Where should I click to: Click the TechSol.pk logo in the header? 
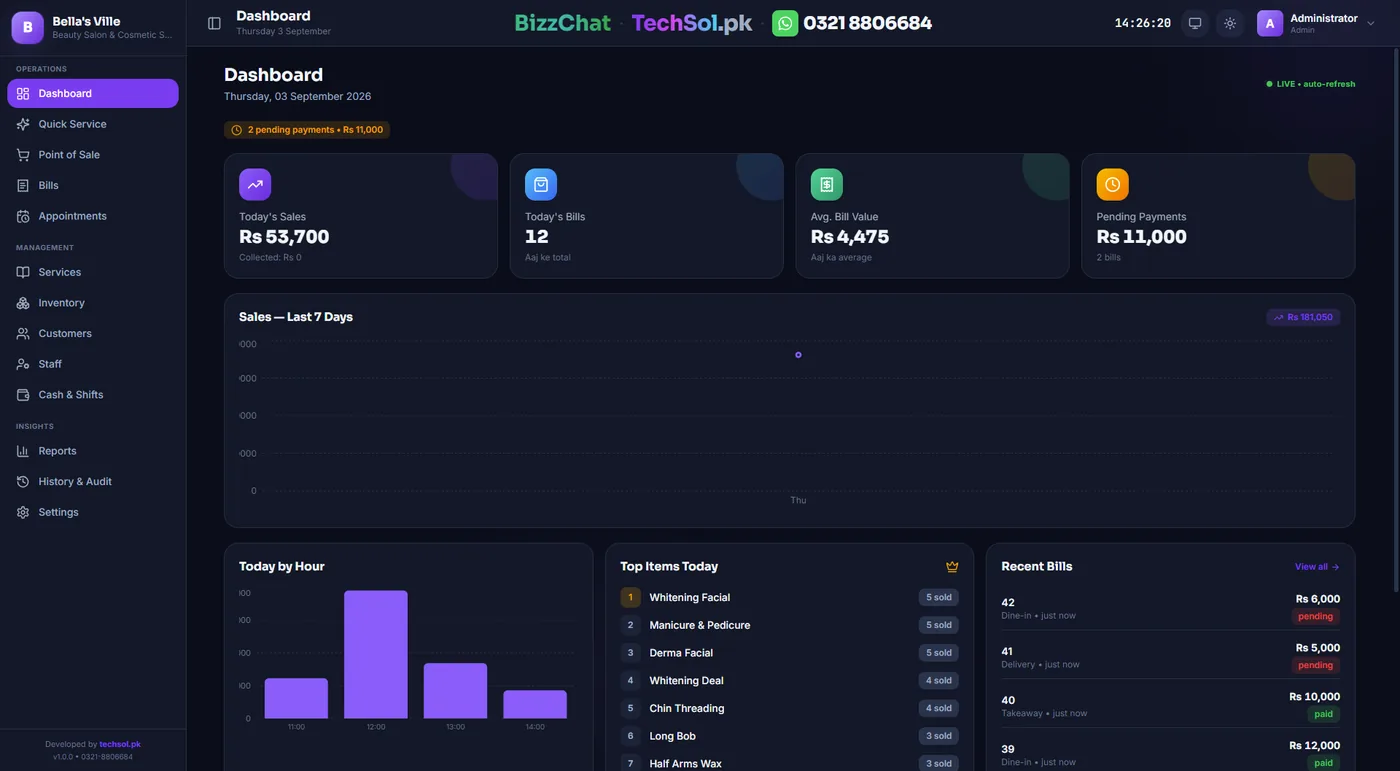[x=692, y=23]
